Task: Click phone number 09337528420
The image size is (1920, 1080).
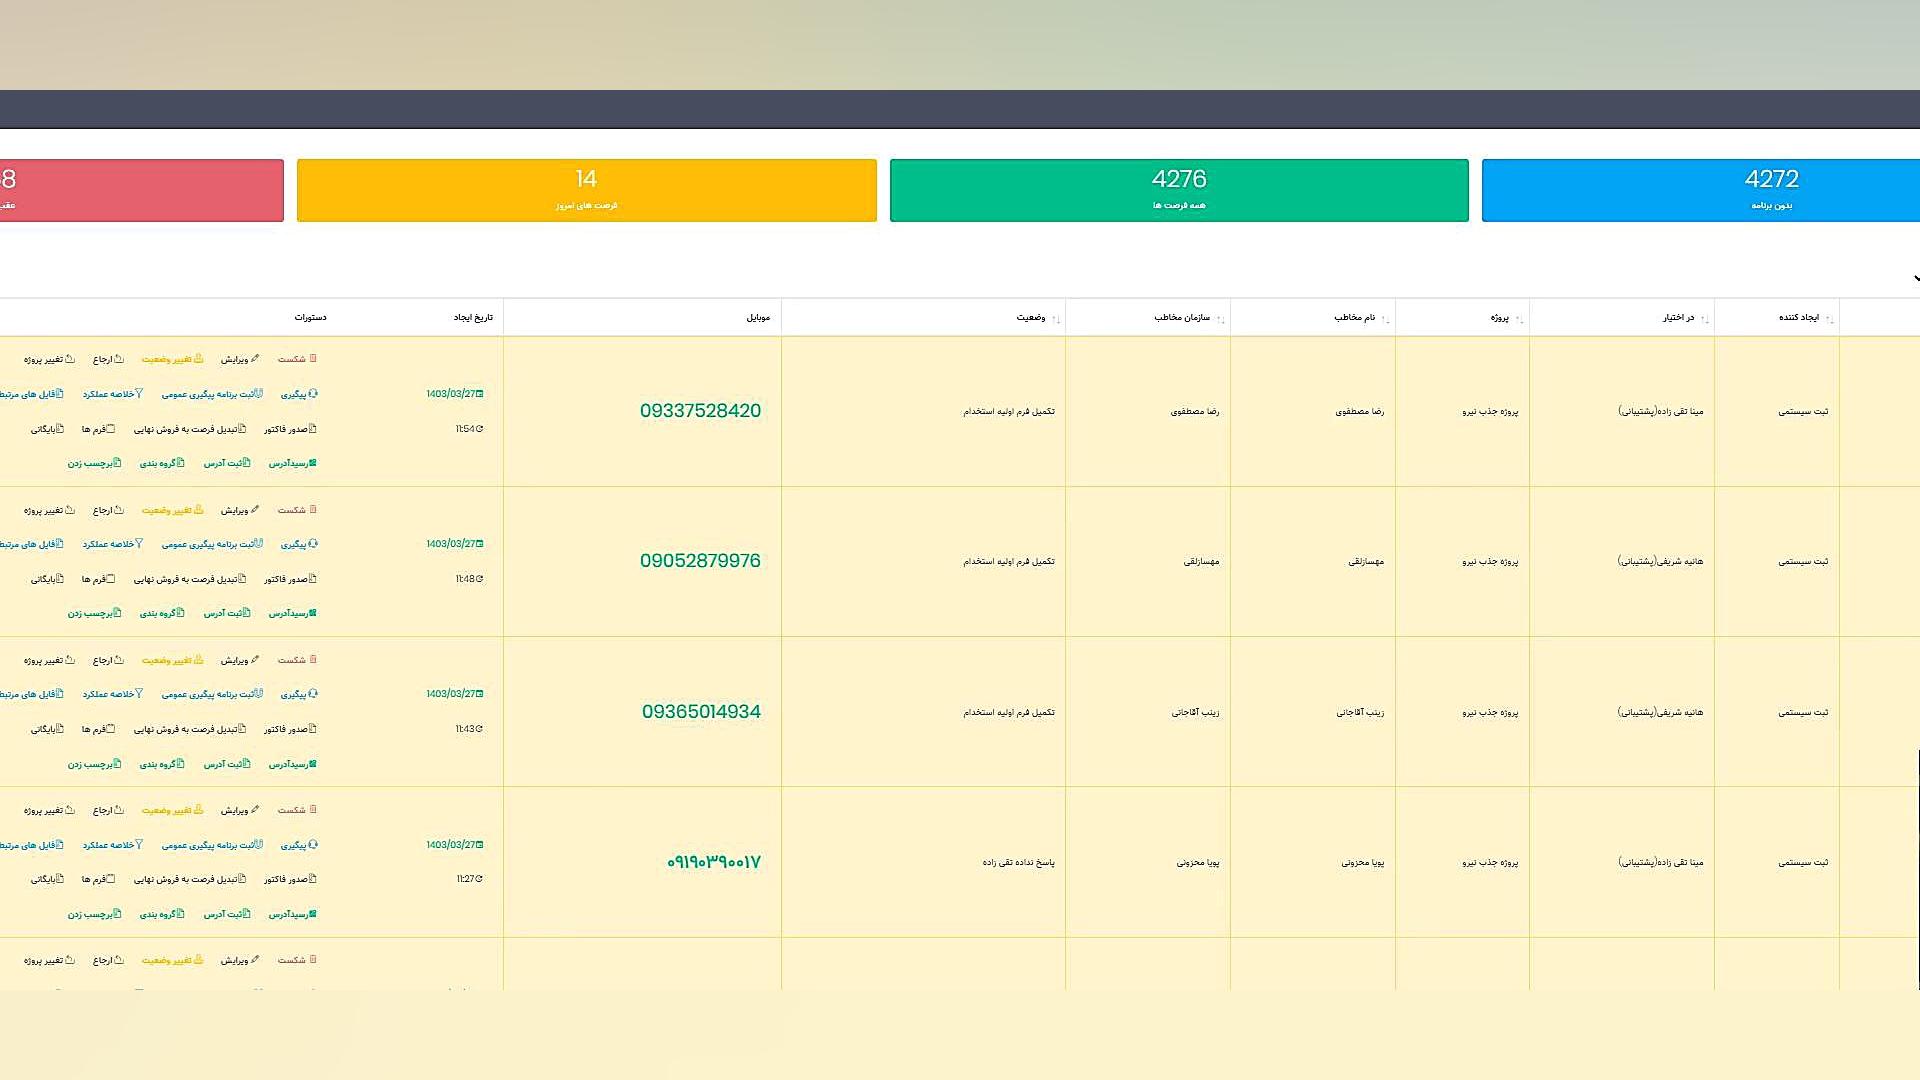Action: (x=700, y=411)
